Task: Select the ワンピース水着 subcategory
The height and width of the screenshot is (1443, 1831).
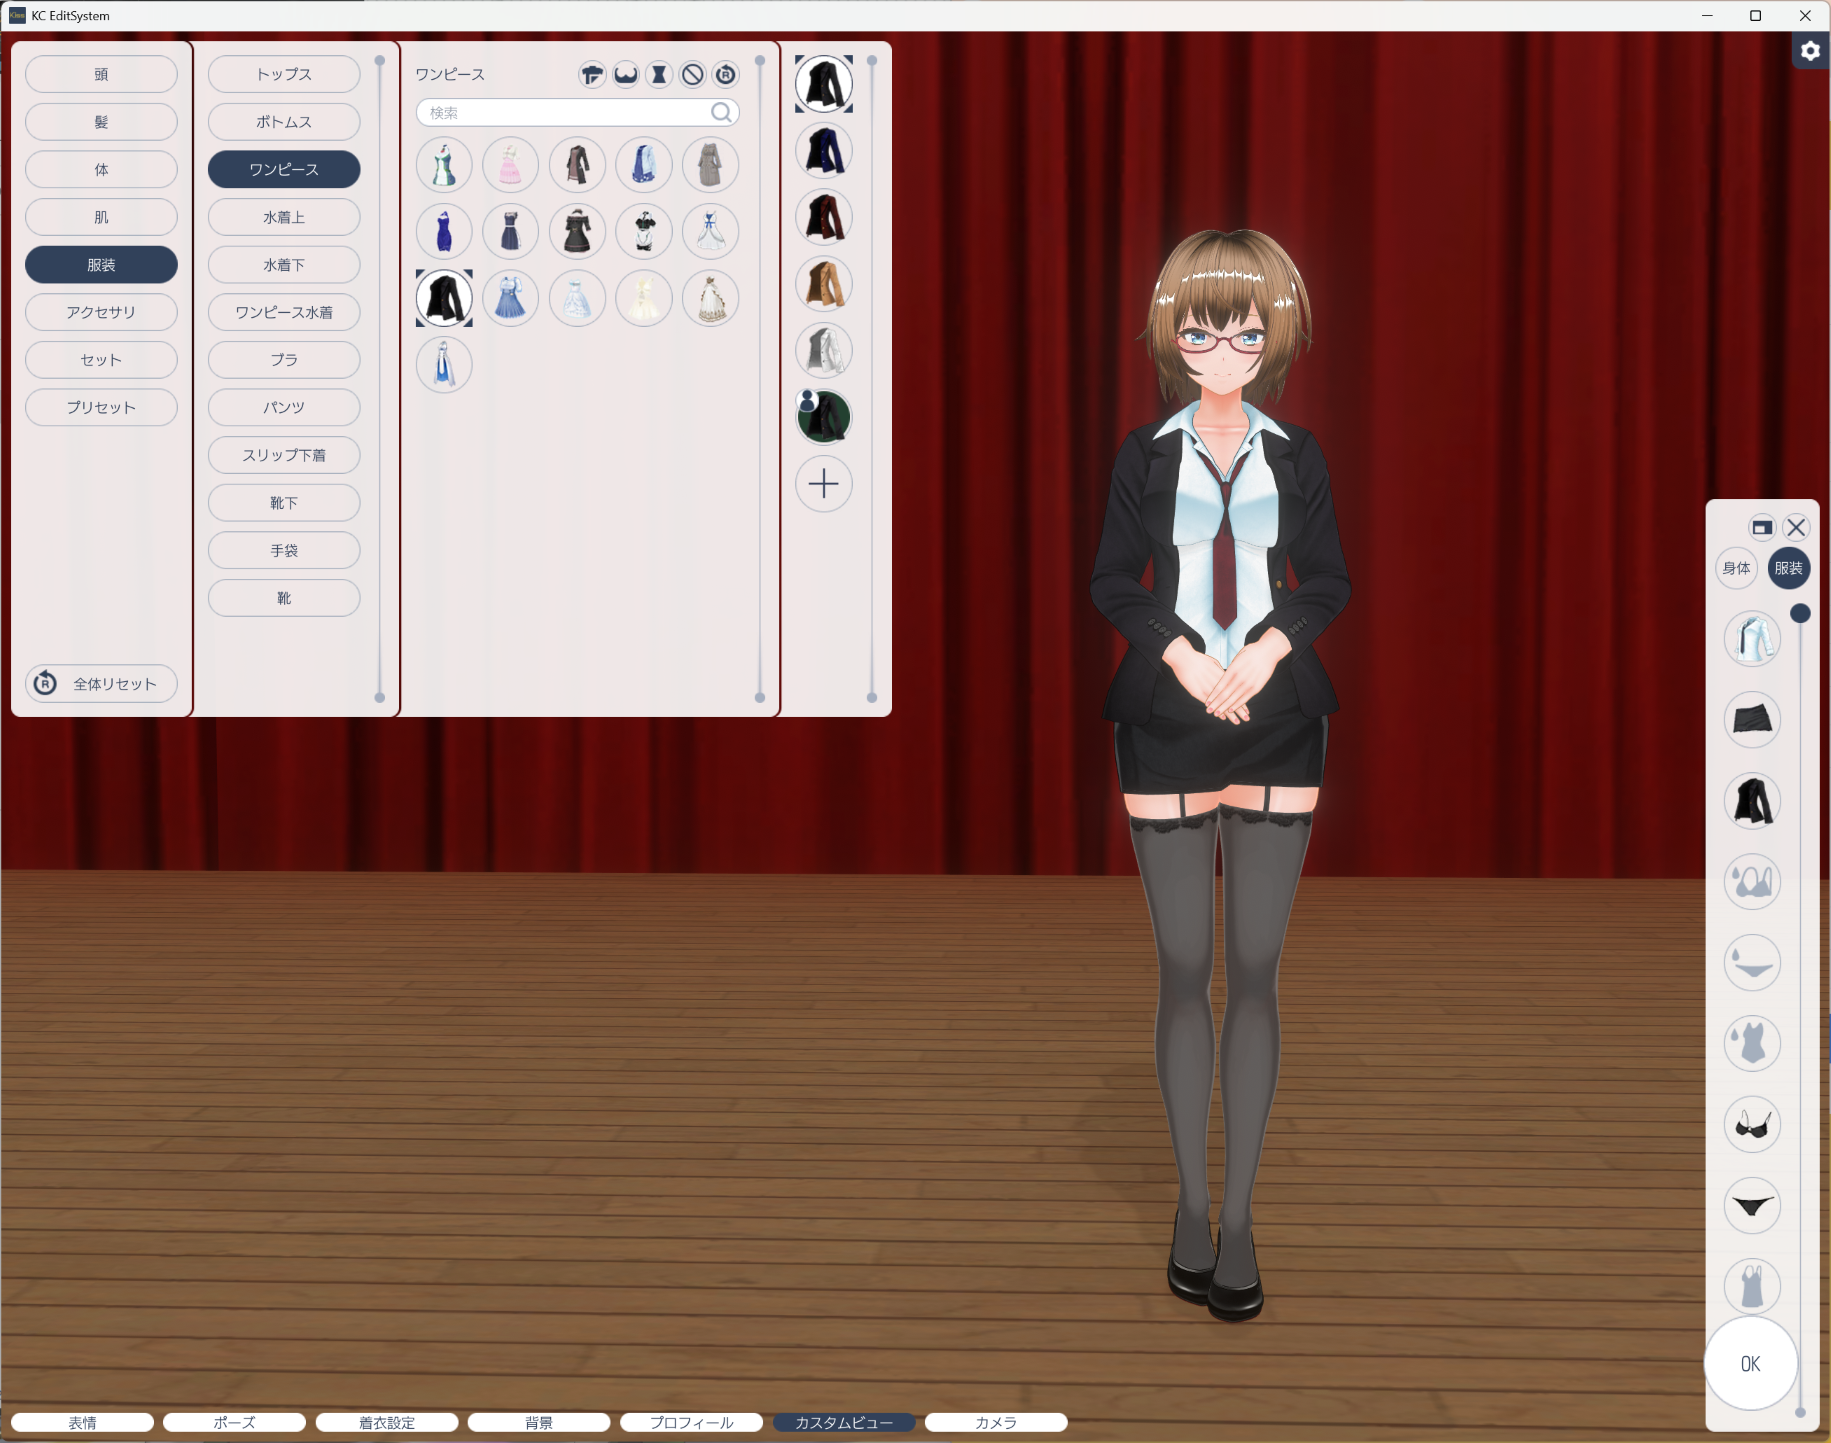Action: [284, 312]
